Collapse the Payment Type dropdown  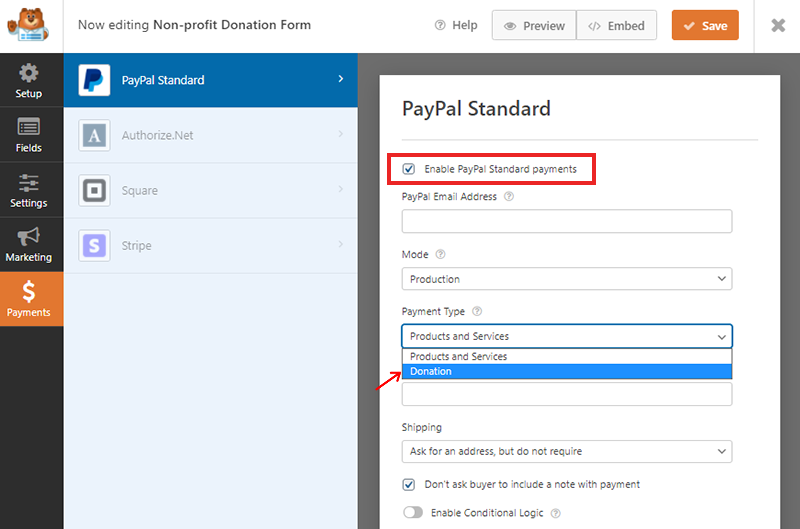567,336
